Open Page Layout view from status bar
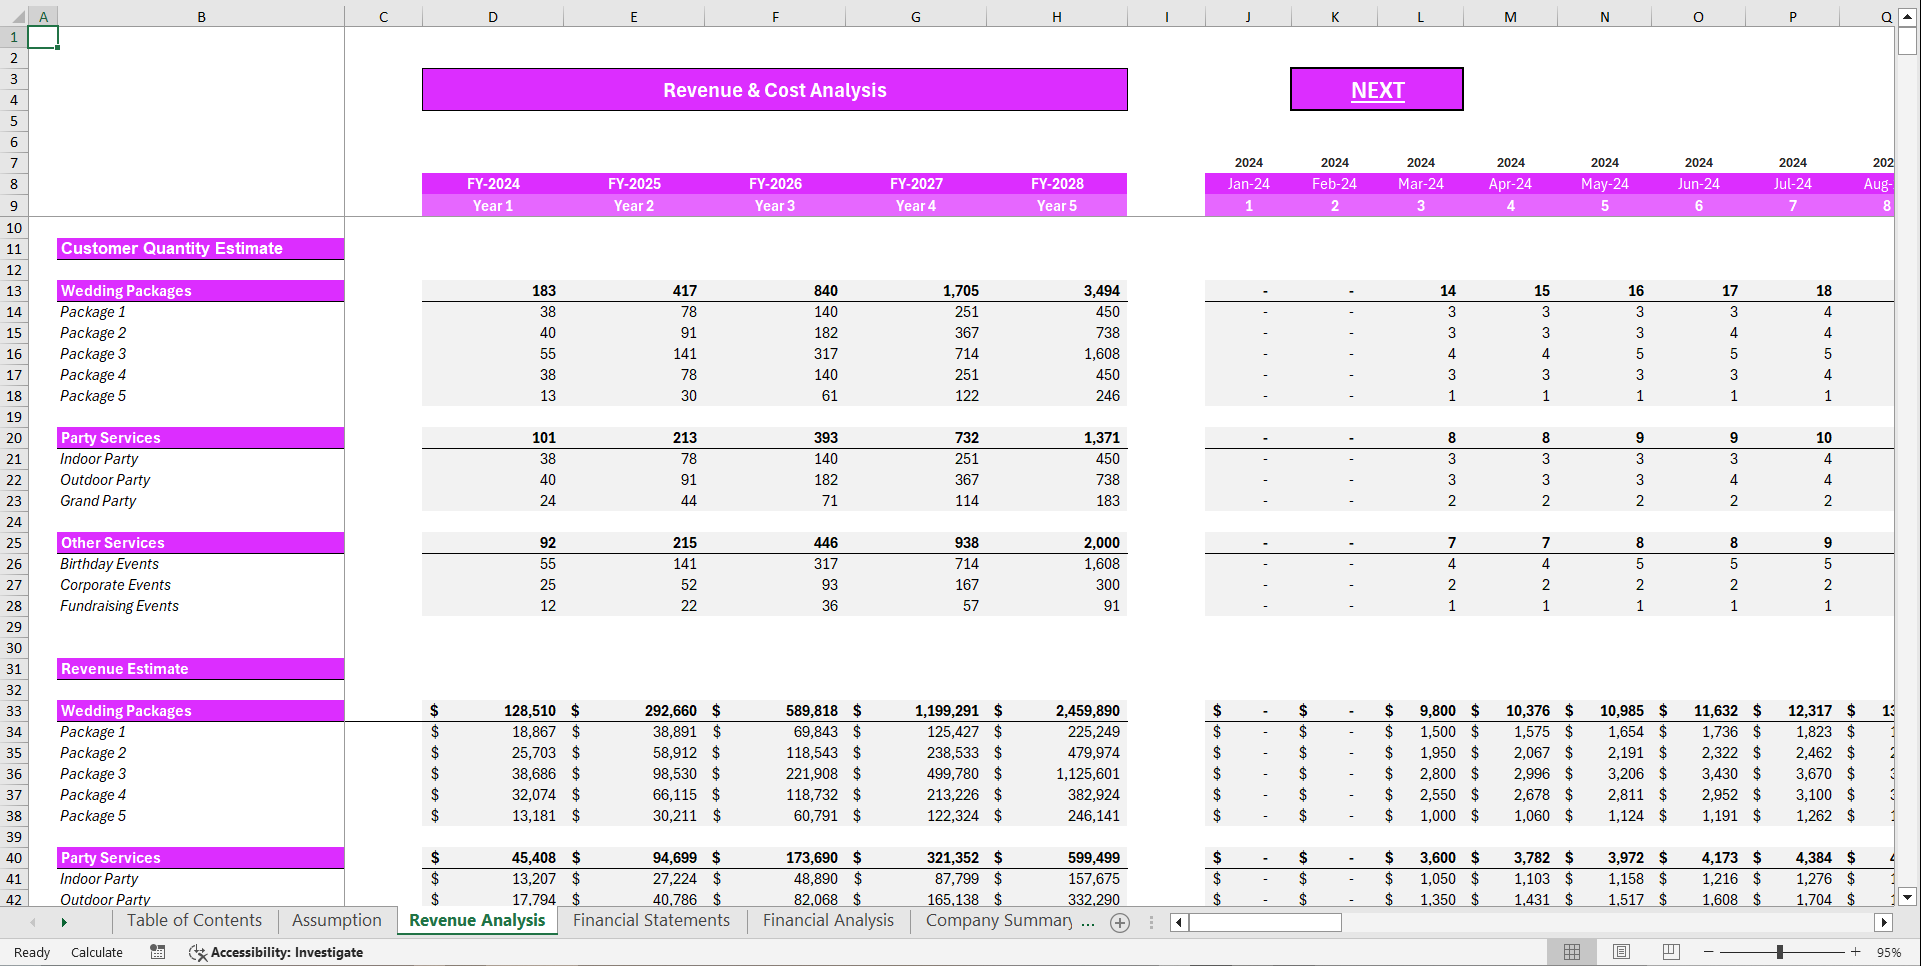Image resolution: width=1921 pixels, height=966 pixels. 1621,951
